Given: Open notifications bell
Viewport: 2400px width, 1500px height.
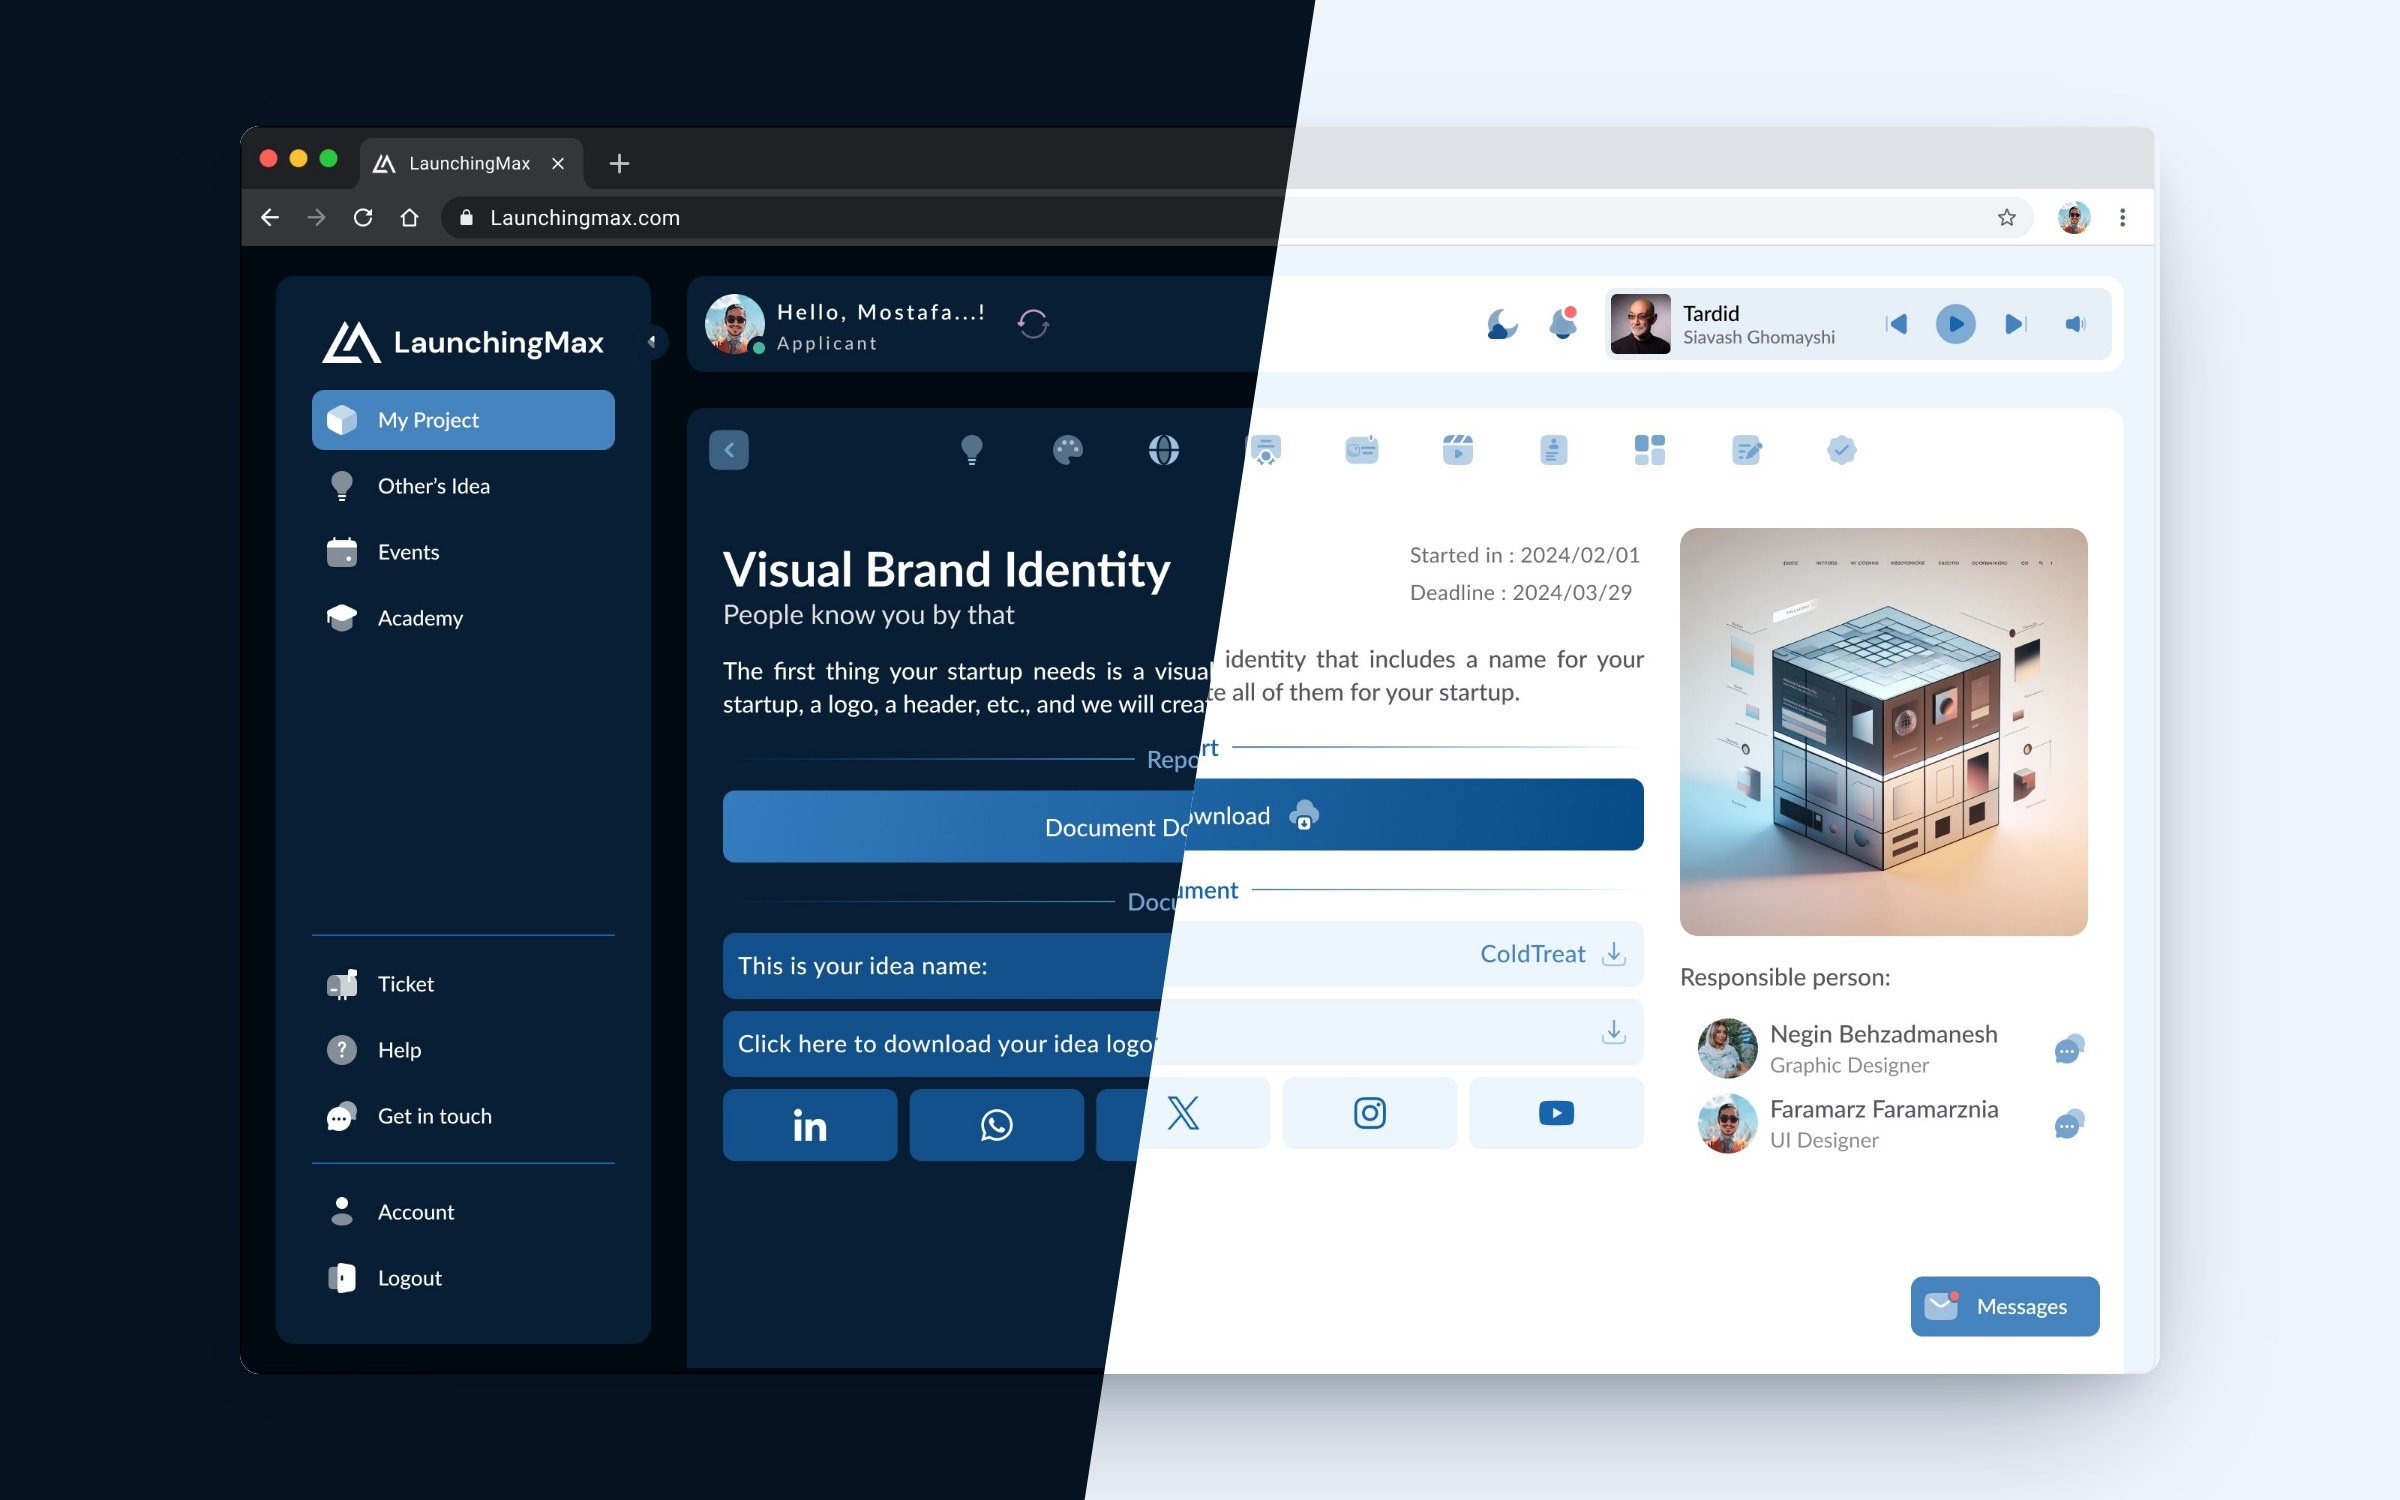Looking at the screenshot, I should pos(1563,324).
